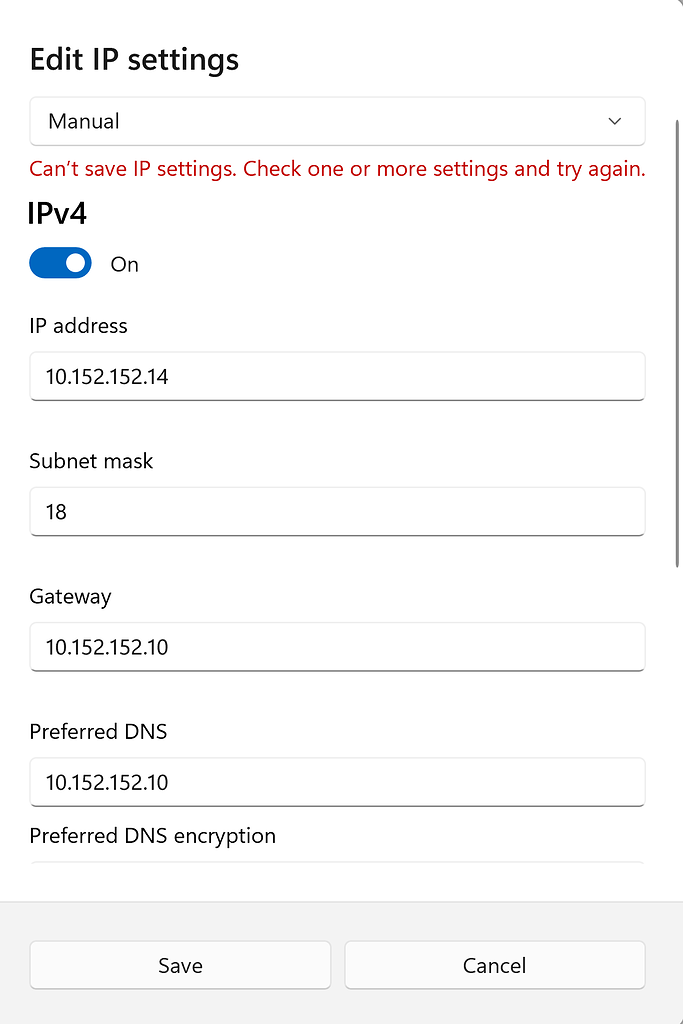
Task: Focus the Preferred DNS field
Action: click(x=337, y=782)
